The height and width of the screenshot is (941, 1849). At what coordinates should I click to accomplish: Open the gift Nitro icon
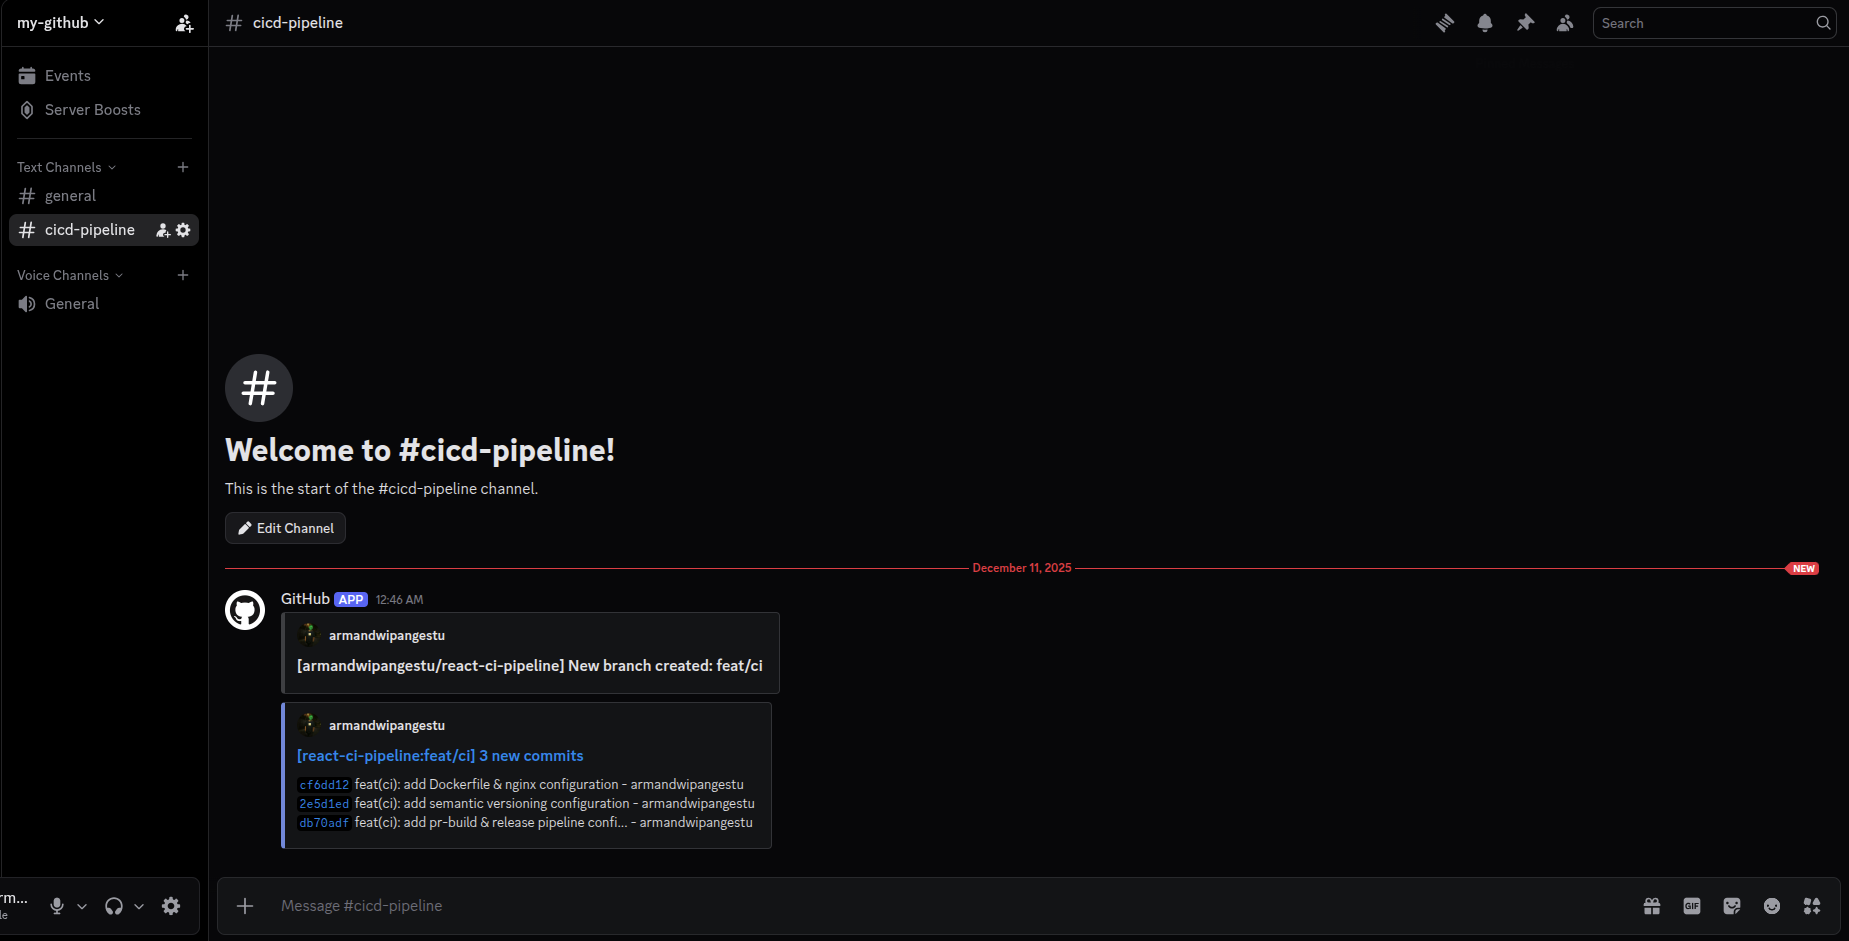1652,906
